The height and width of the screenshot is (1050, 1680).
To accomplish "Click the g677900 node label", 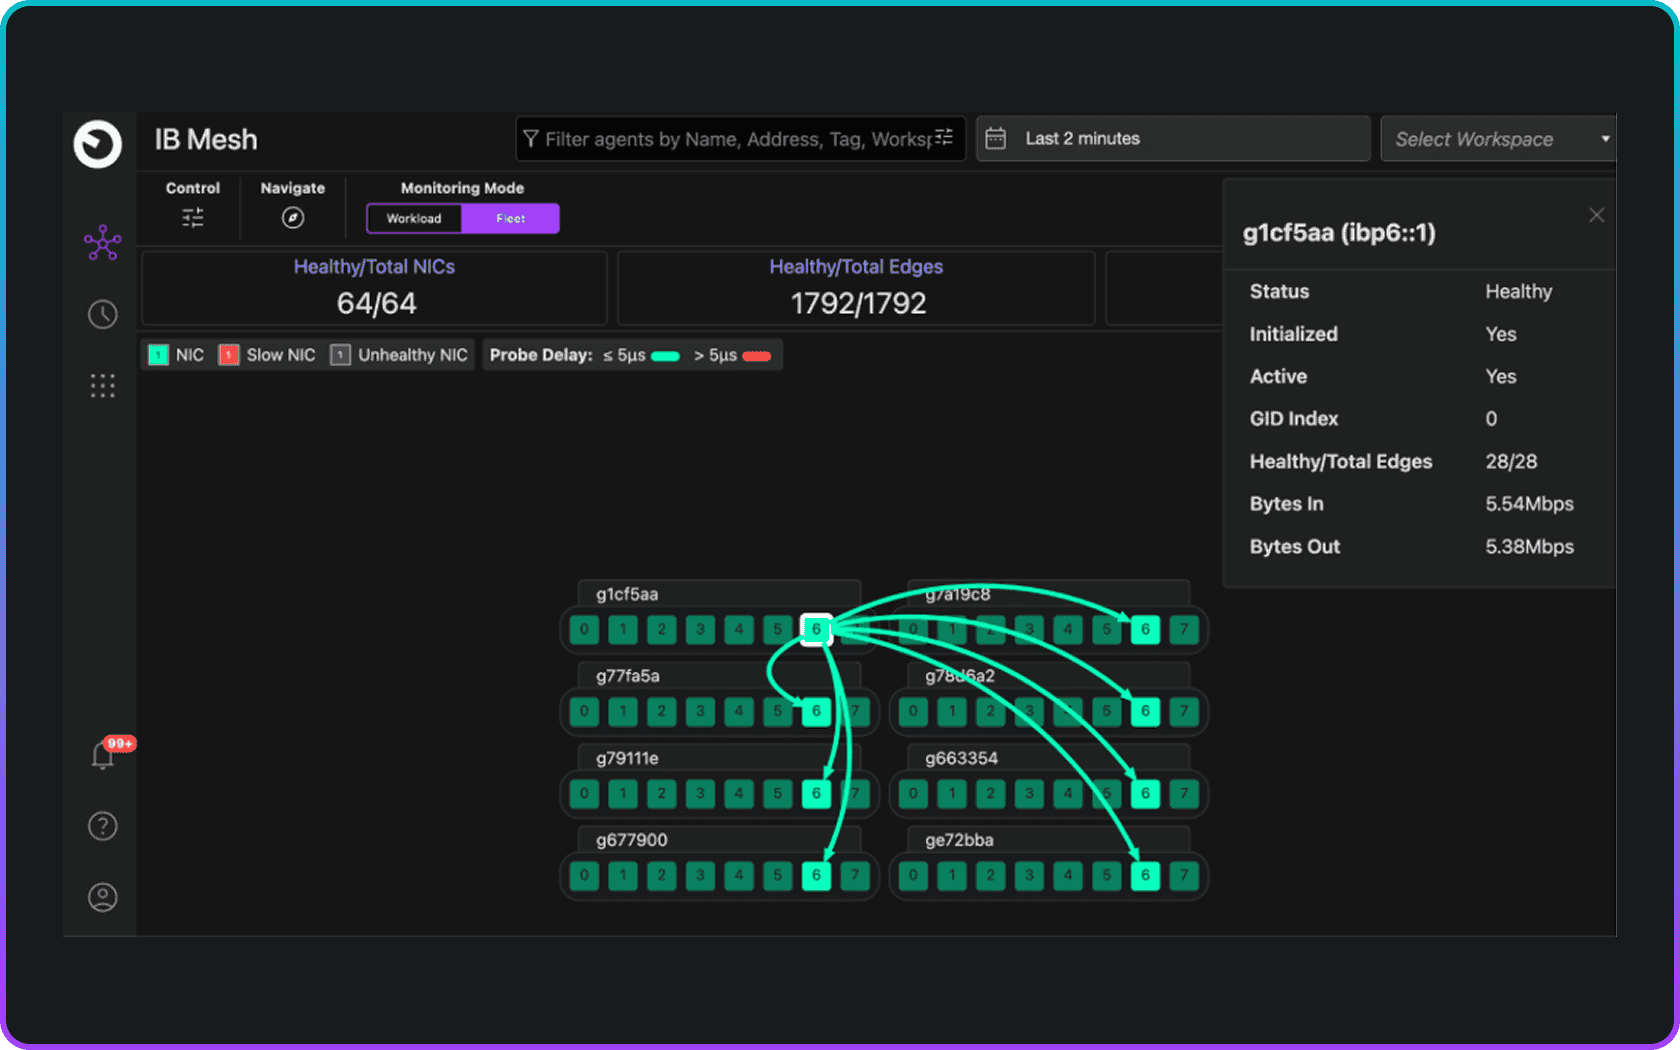I will pos(632,840).
